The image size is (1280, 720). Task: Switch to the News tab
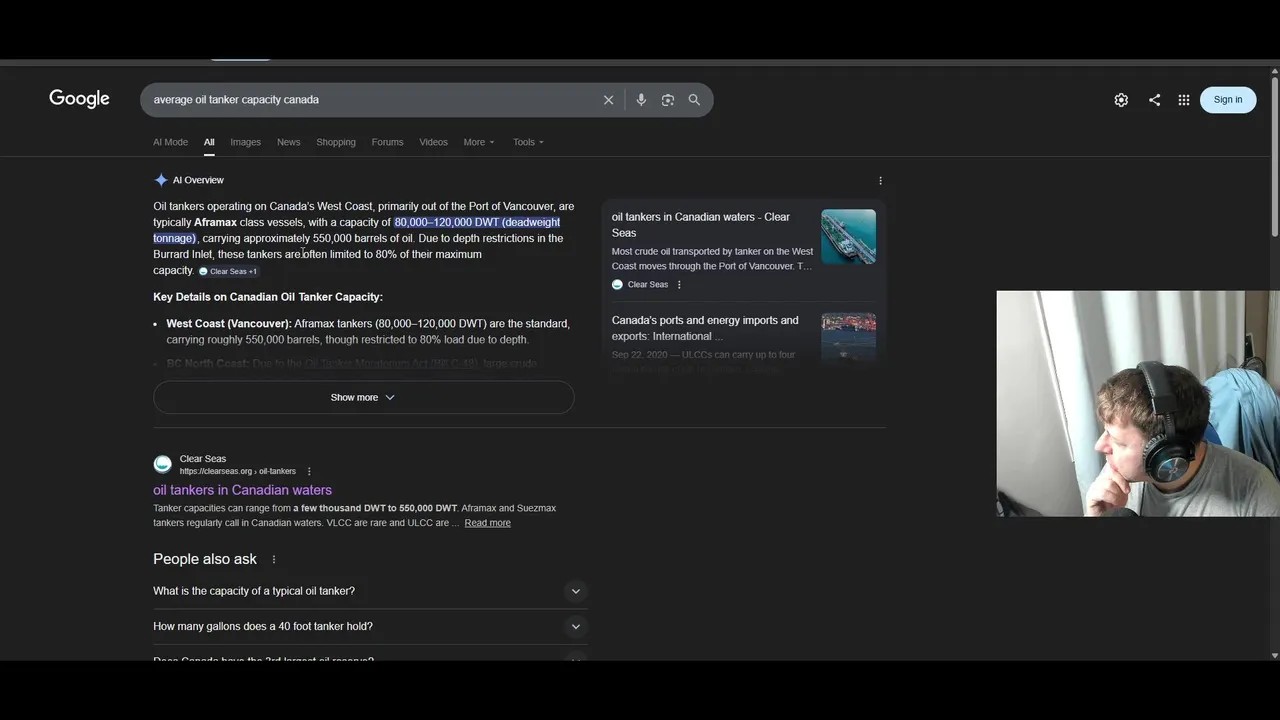tap(288, 142)
